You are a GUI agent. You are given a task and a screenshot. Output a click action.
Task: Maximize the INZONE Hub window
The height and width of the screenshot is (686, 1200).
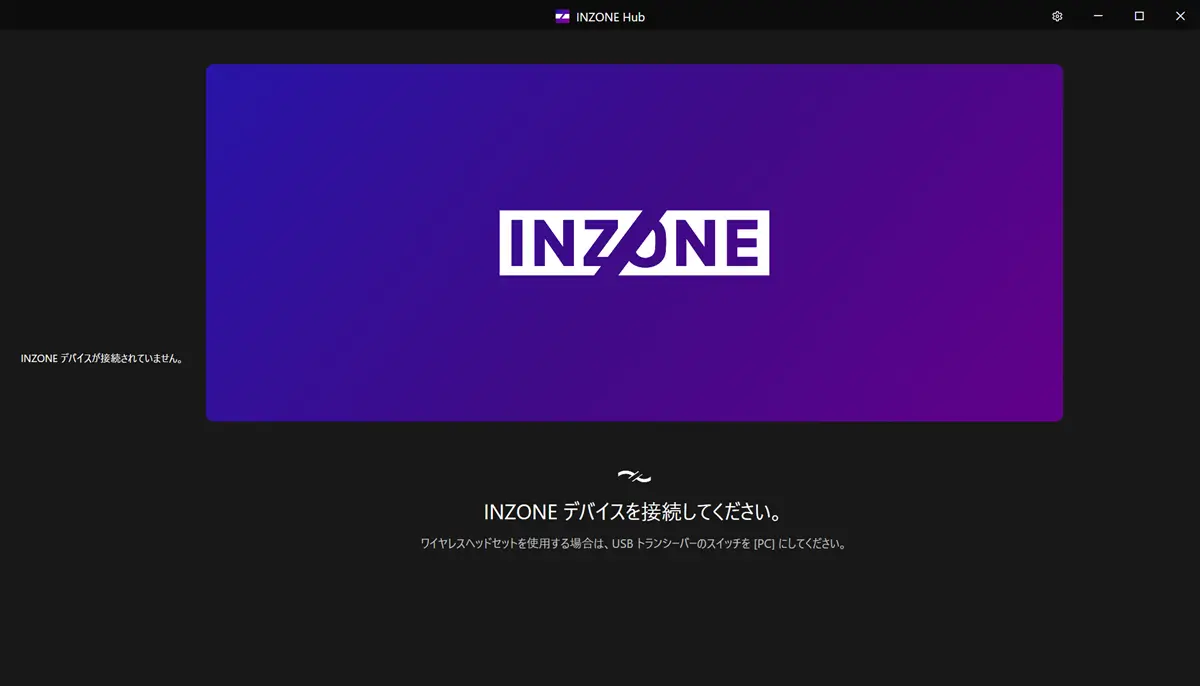coord(1139,16)
